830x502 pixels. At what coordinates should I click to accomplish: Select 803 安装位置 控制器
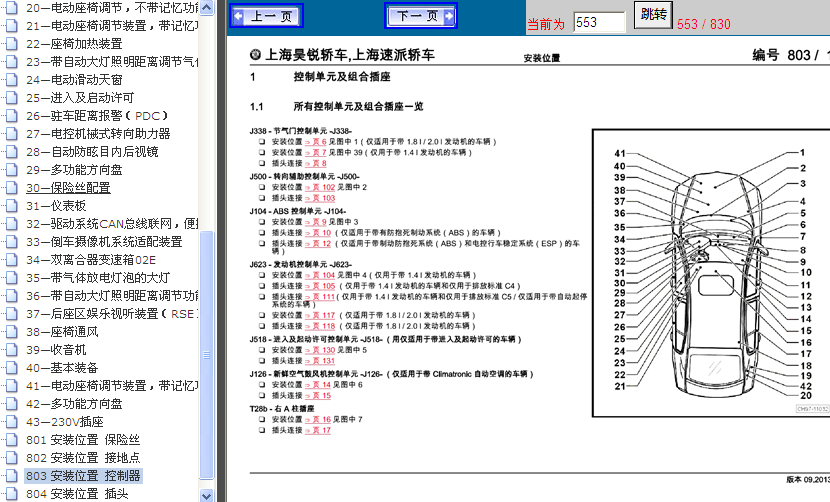pos(83,476)
